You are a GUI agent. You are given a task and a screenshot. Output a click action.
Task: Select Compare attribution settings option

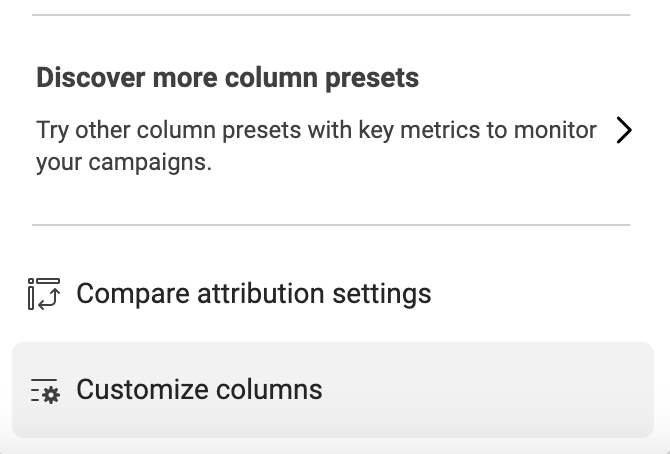click(333, 294)
